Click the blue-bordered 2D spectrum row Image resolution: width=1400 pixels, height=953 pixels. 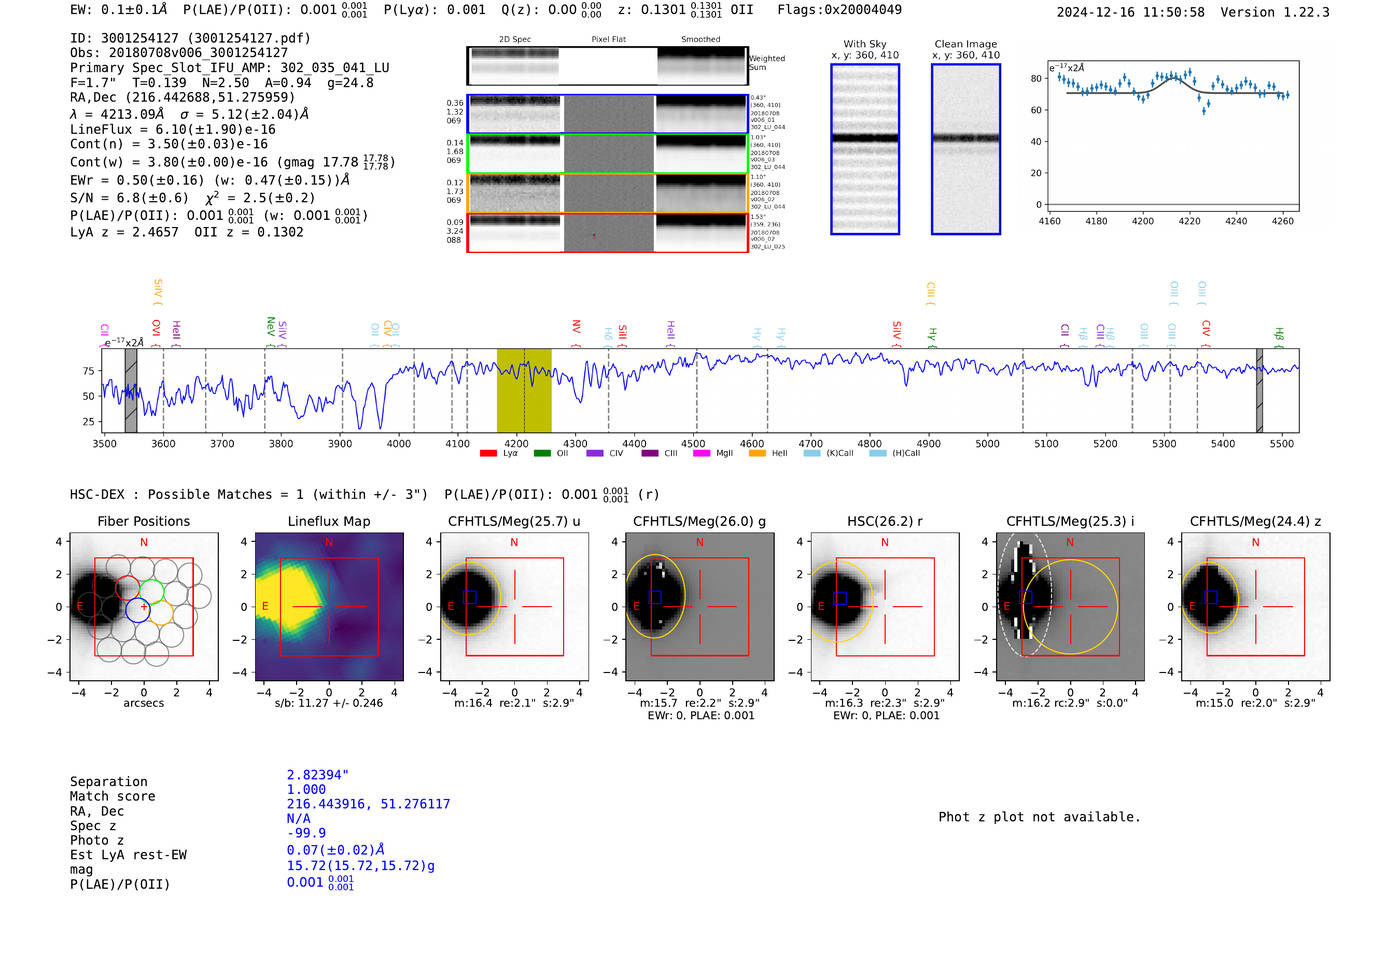click(607, 114)
